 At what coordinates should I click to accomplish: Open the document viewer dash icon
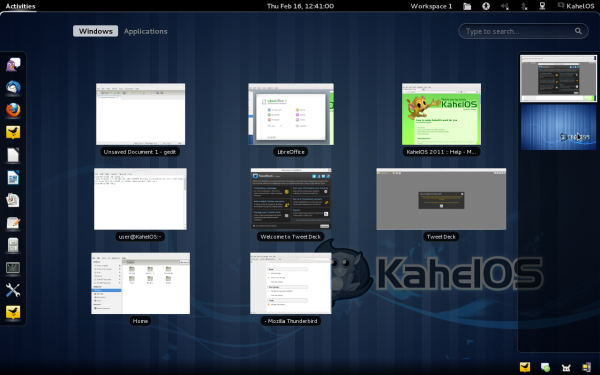(13, 200)
